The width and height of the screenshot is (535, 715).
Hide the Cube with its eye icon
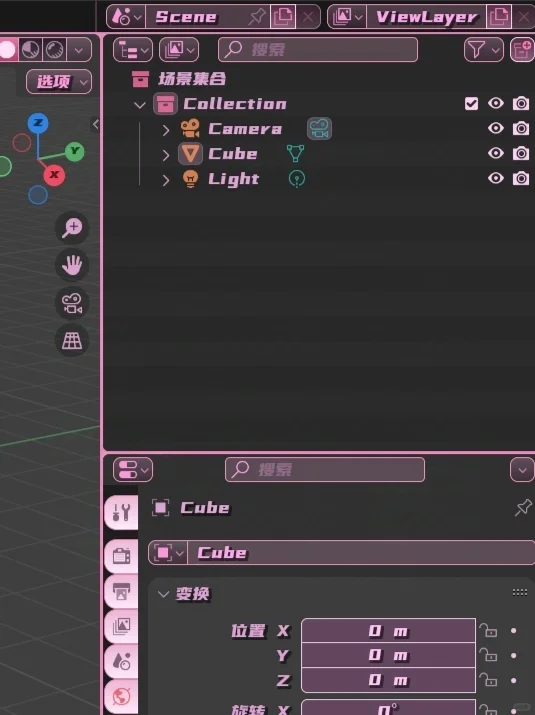coord(496,153)
